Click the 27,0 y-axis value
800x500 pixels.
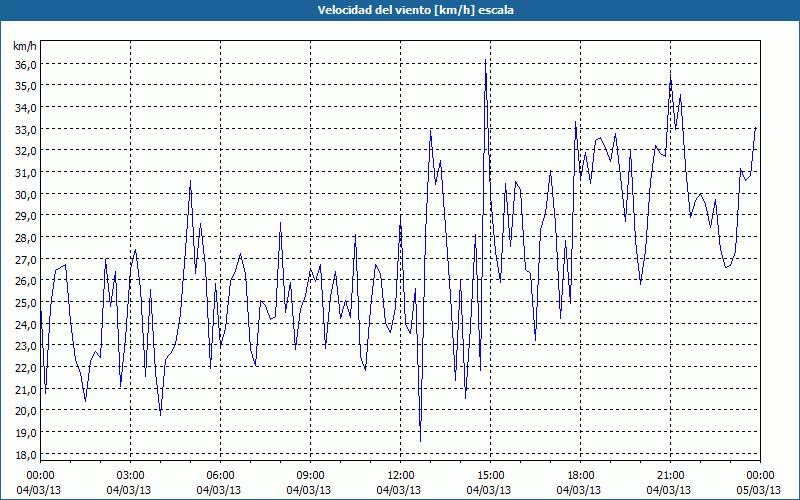pyautogui.click(x=25, y=260)
